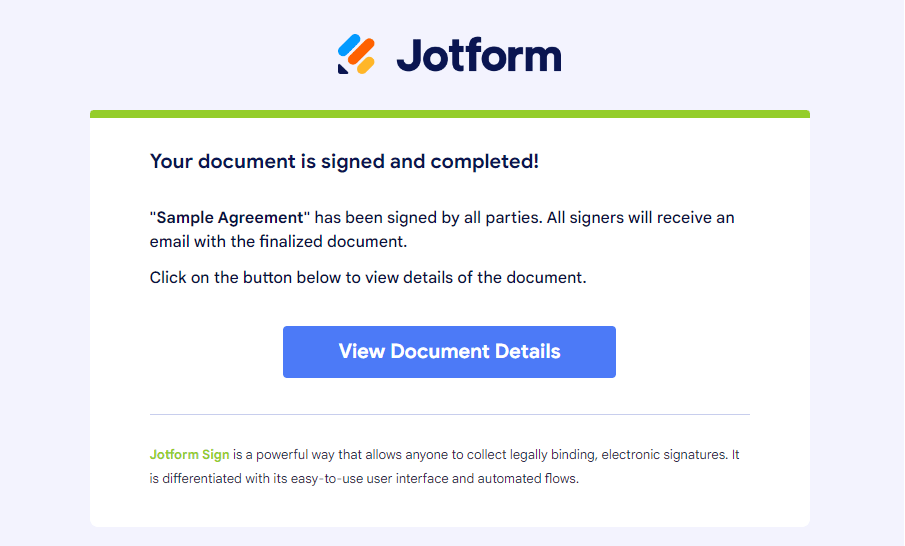Click the orange stroke in the Jotform logo
The height and width of the screenshot is (546, 905).
(359, 52)
